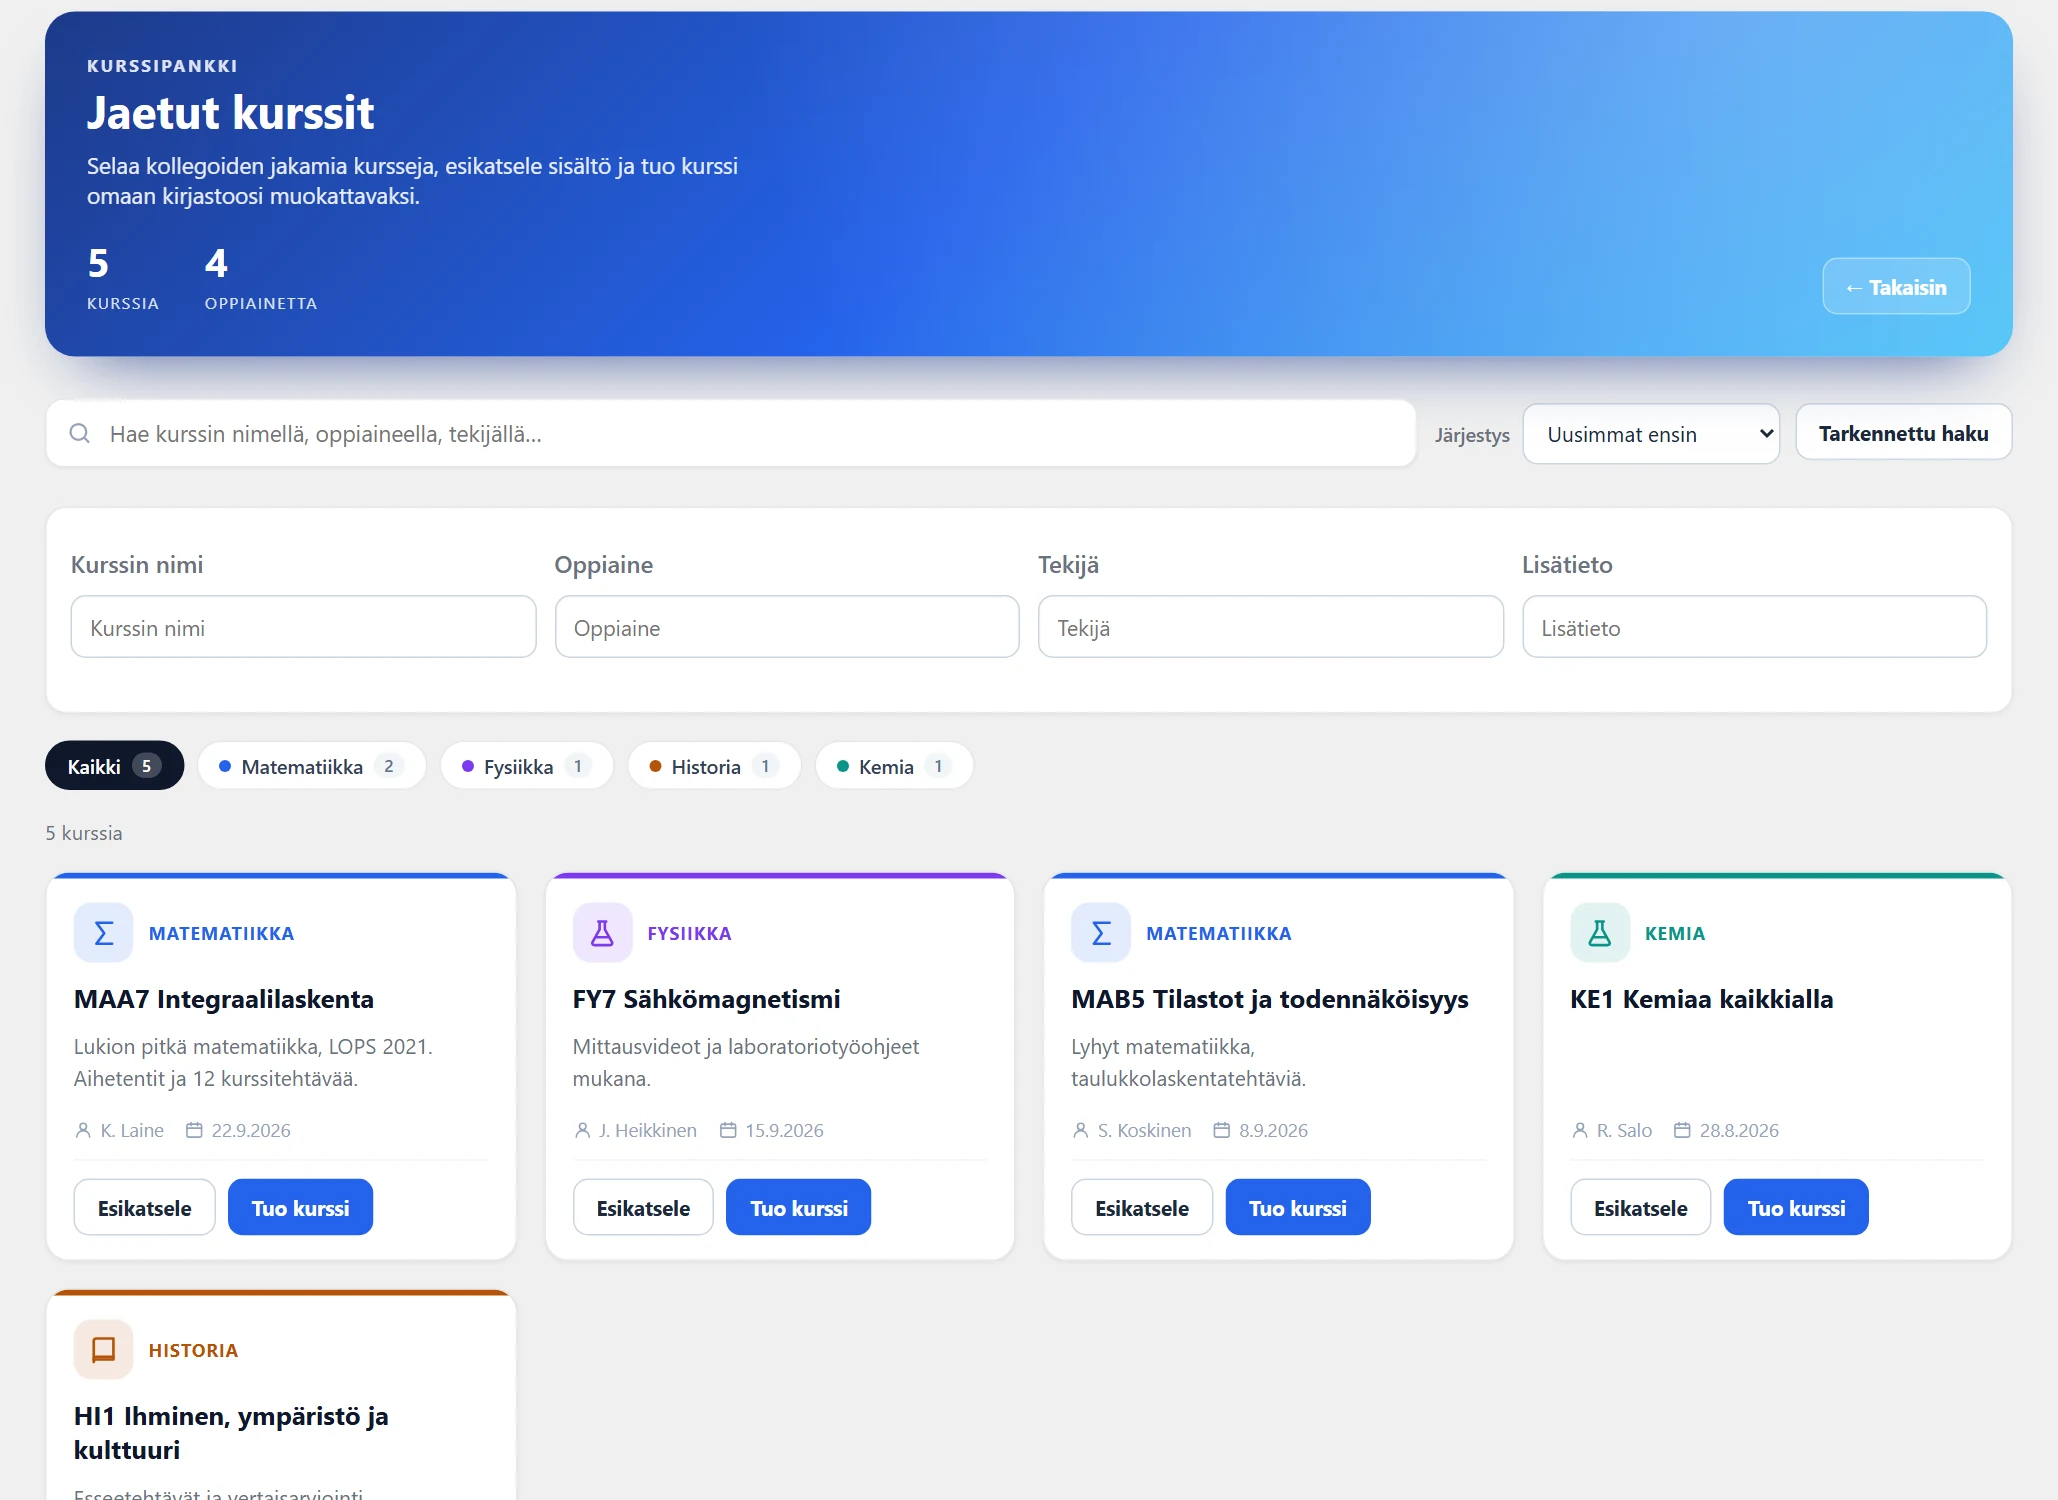
Task: Click the MAB5 Tilastot ja todennäköisyys title
Action: (1270, 998)
